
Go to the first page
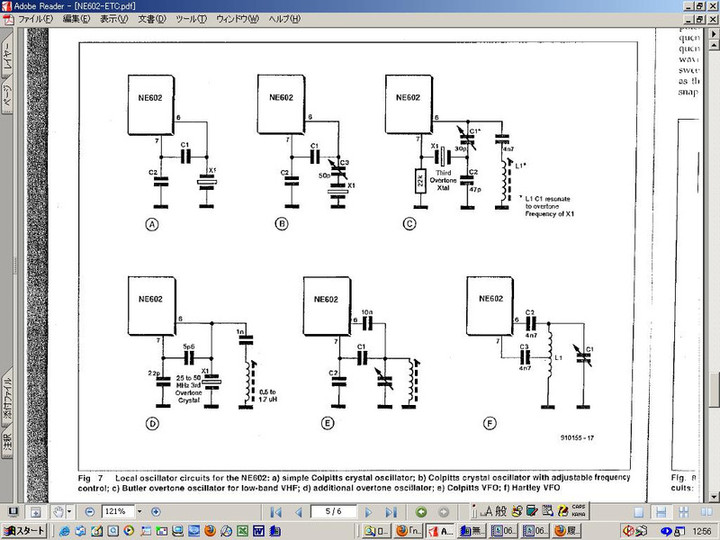(276, 512)
